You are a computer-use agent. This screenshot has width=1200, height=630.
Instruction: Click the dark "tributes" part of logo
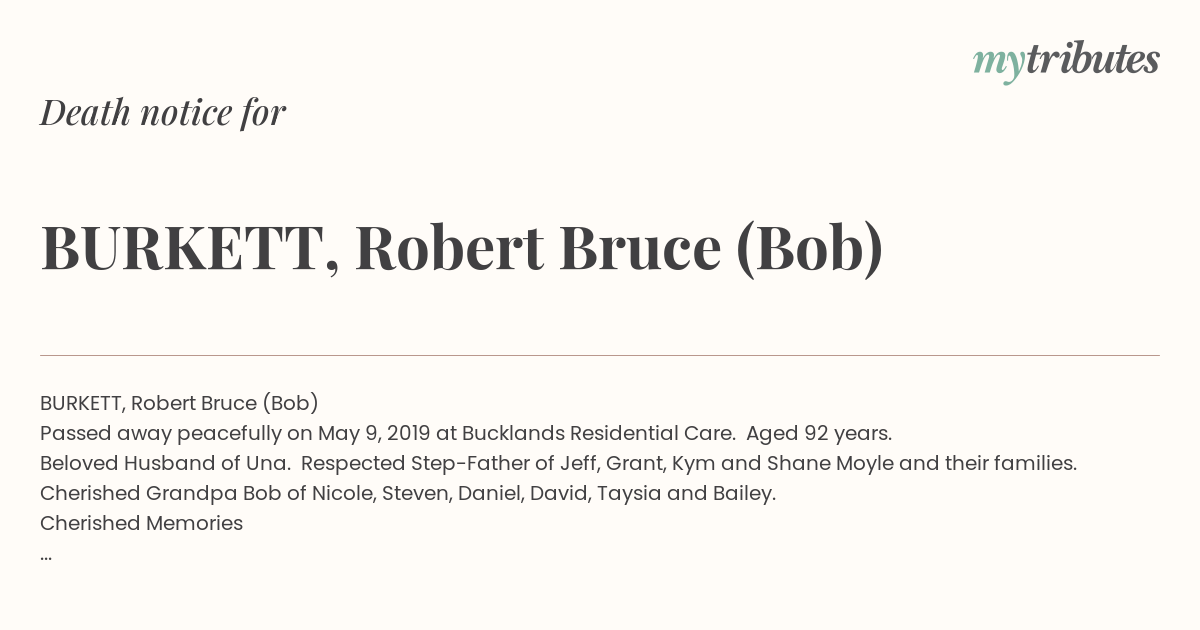tap(1092, 60)
